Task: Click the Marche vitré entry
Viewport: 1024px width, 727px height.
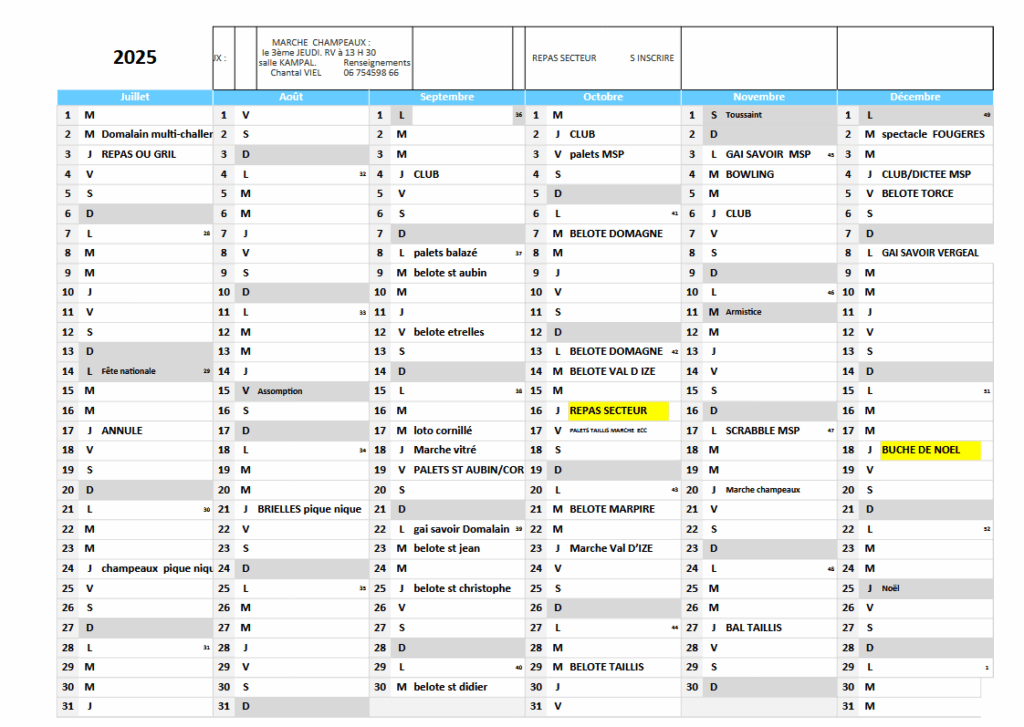Action: (445, 450)
